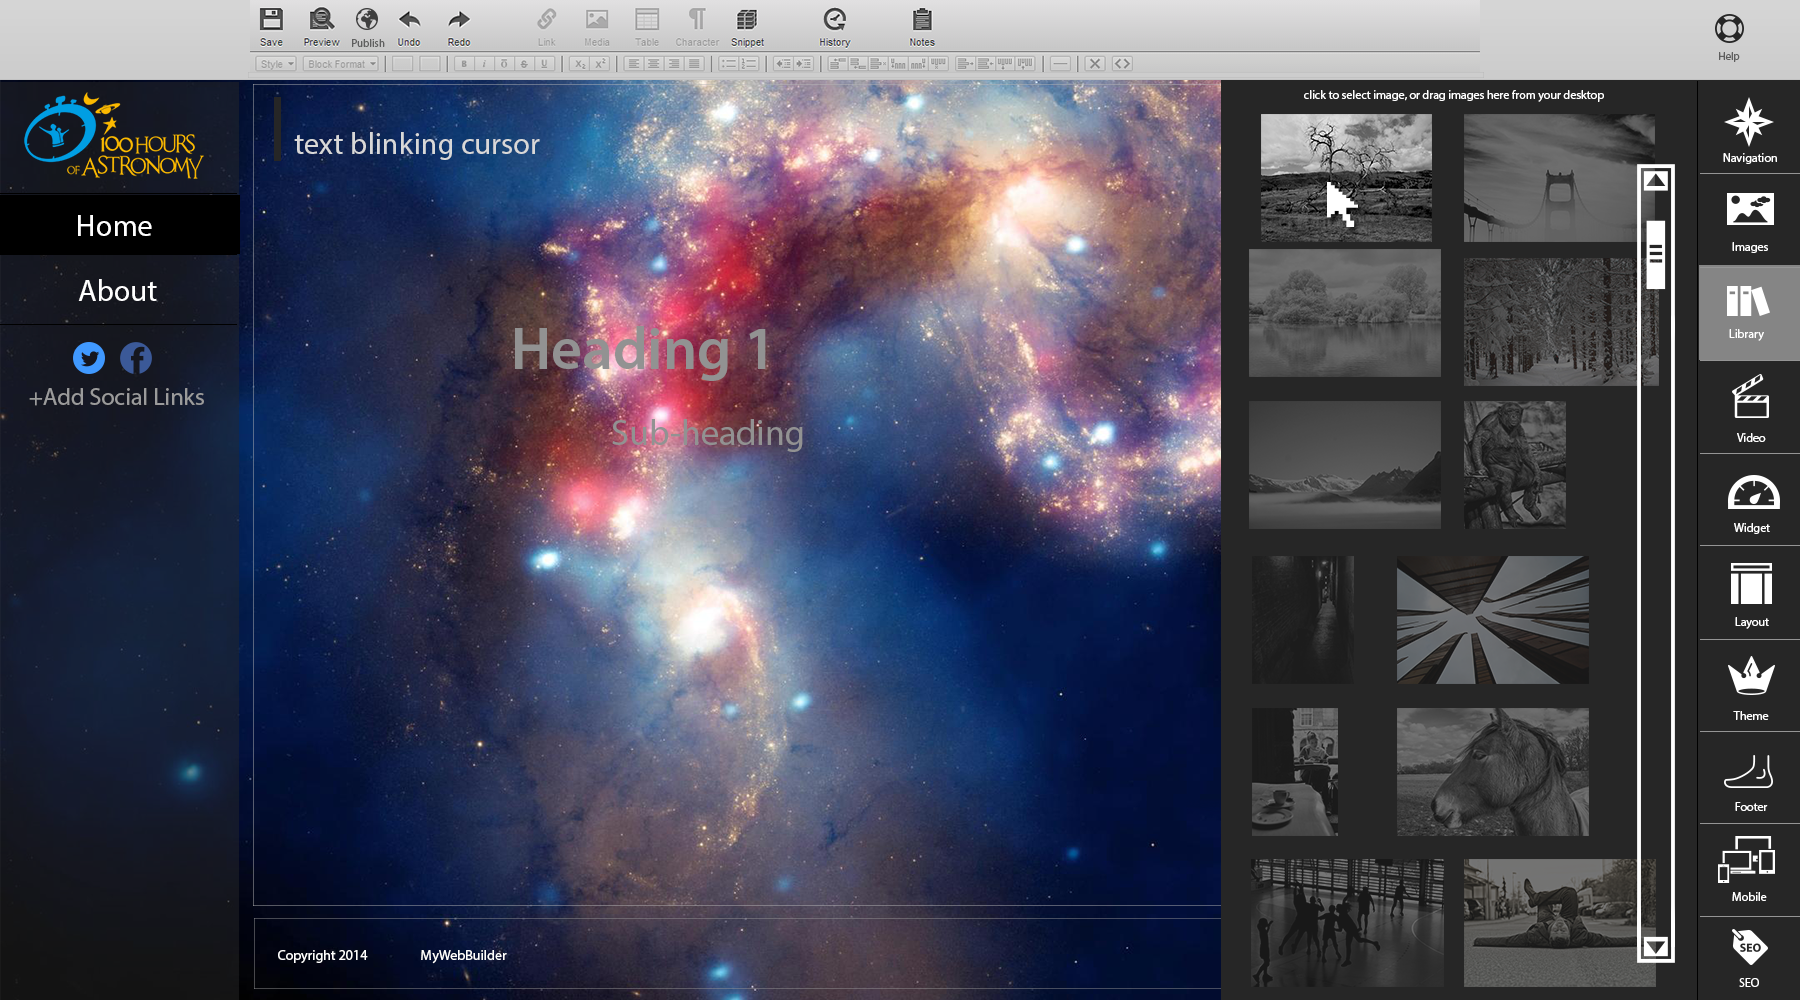Click +Add Social Links
Screen dimensions: 1800x1000
pos(116,397)
